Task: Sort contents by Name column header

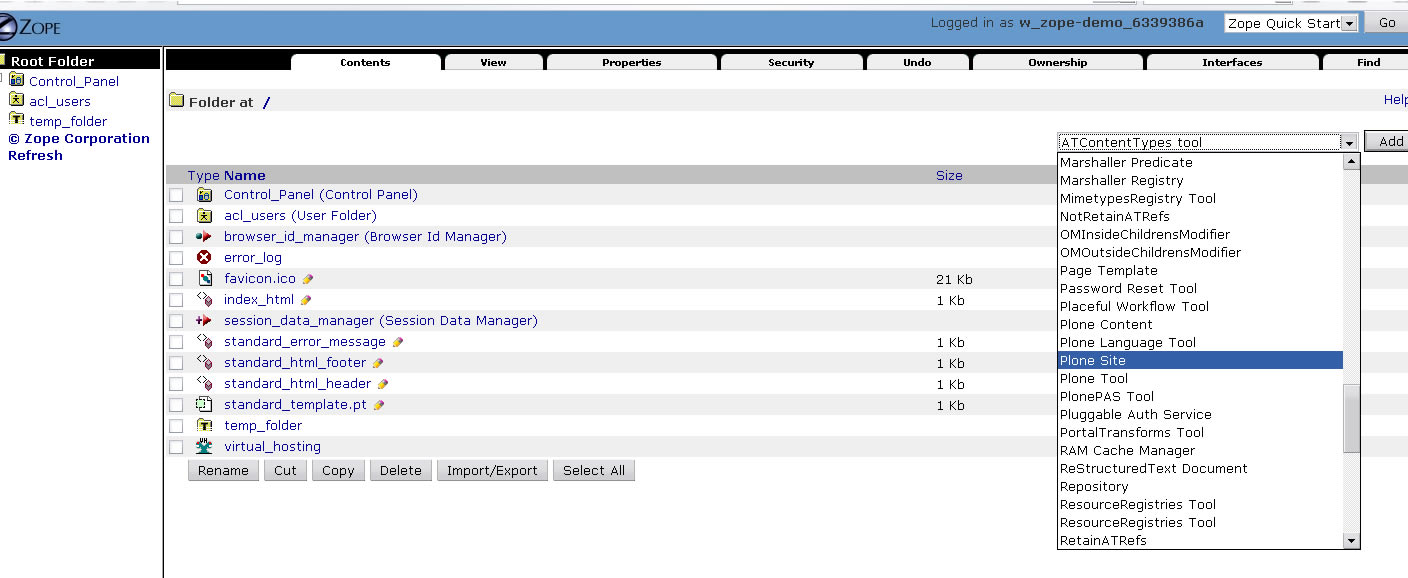Action: 244,175
